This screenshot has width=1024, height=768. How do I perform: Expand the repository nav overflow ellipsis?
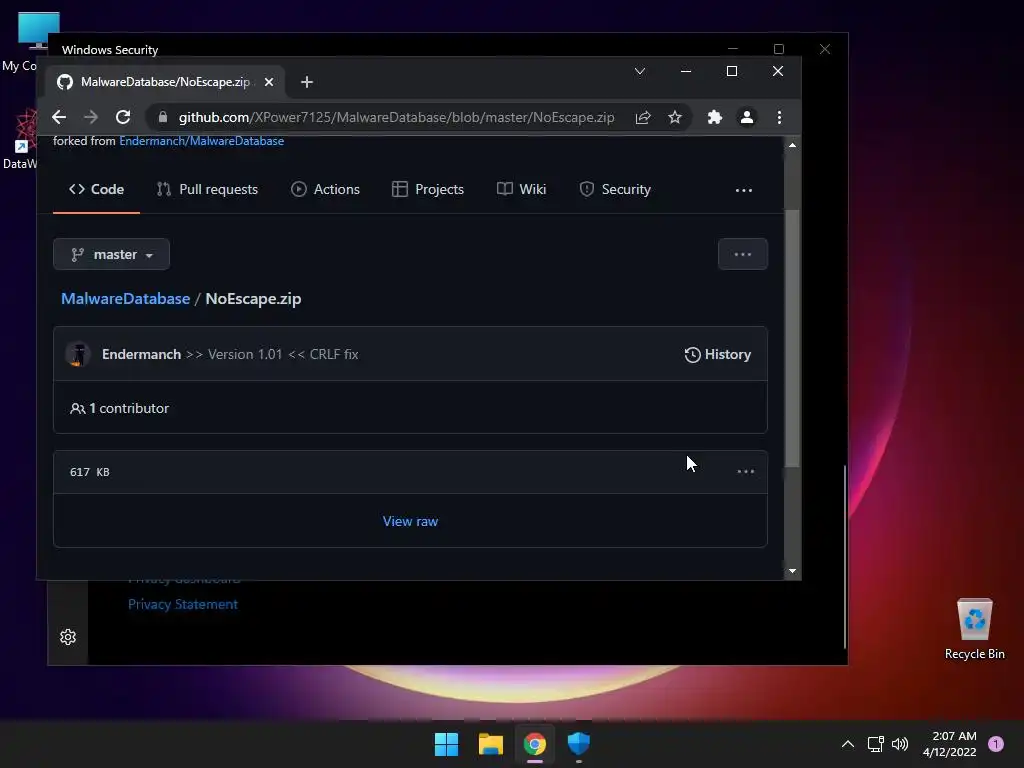(x=744, y=190)
